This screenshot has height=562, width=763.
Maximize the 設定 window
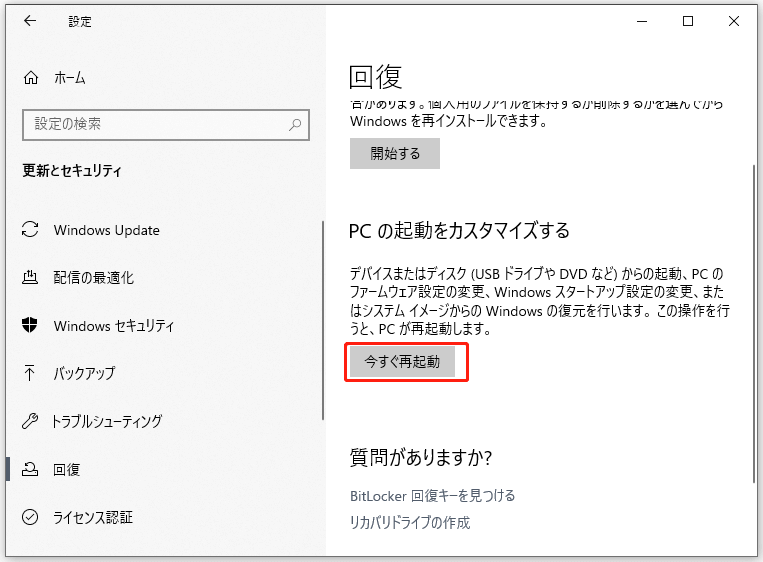pos(688,21)
